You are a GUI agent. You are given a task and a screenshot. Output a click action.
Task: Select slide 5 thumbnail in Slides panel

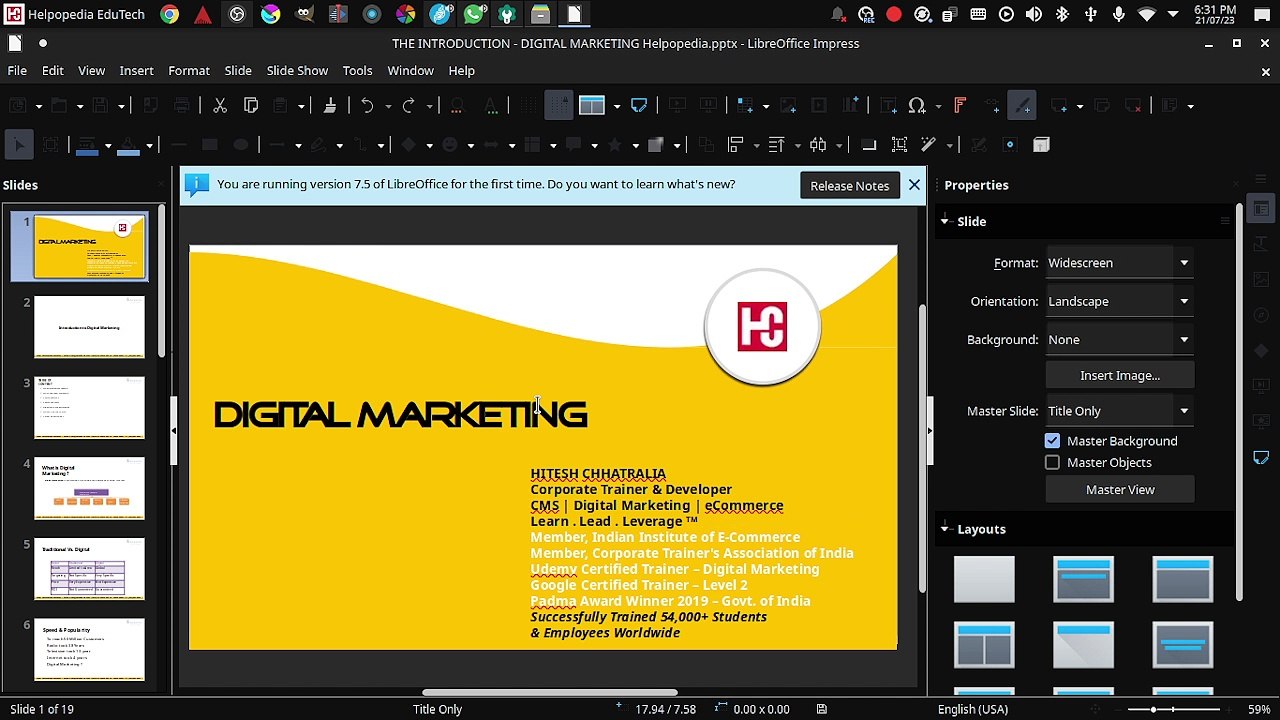coord(89,569)
